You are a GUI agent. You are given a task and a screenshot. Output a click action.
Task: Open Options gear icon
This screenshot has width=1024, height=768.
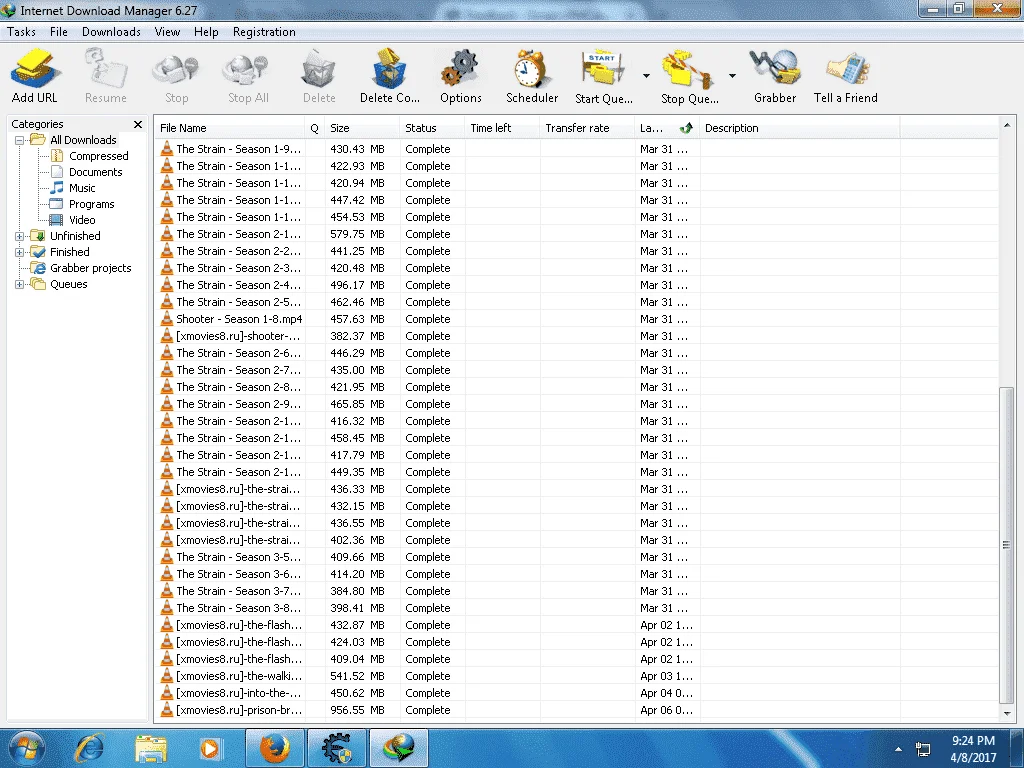(461, 75)
